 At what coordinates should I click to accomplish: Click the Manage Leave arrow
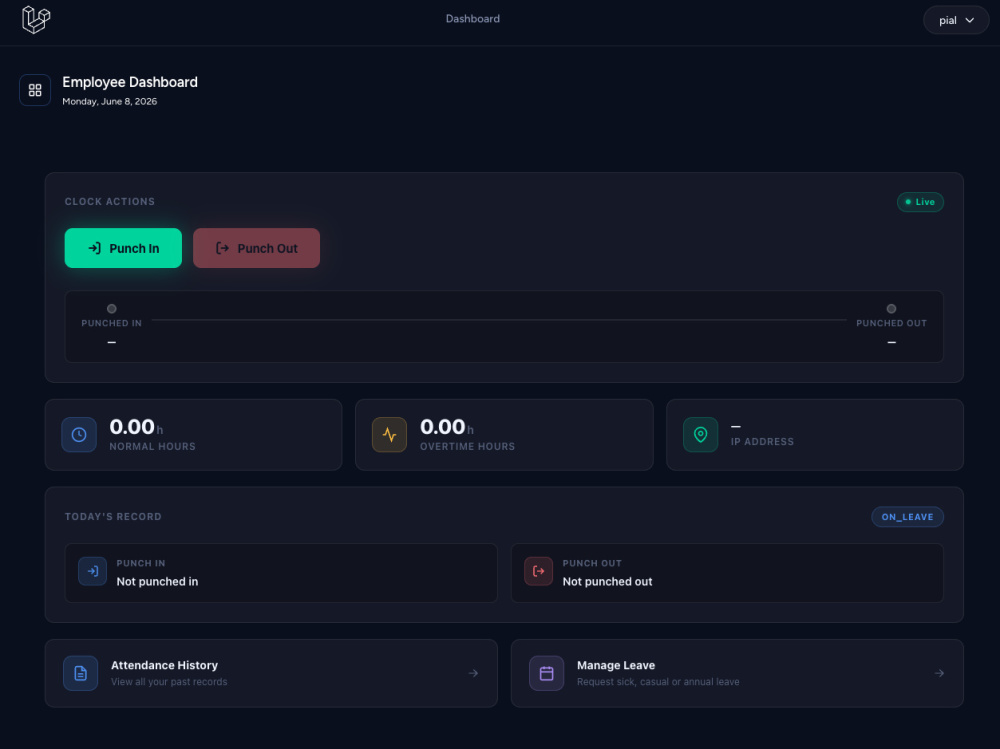[x=939, y=673]
